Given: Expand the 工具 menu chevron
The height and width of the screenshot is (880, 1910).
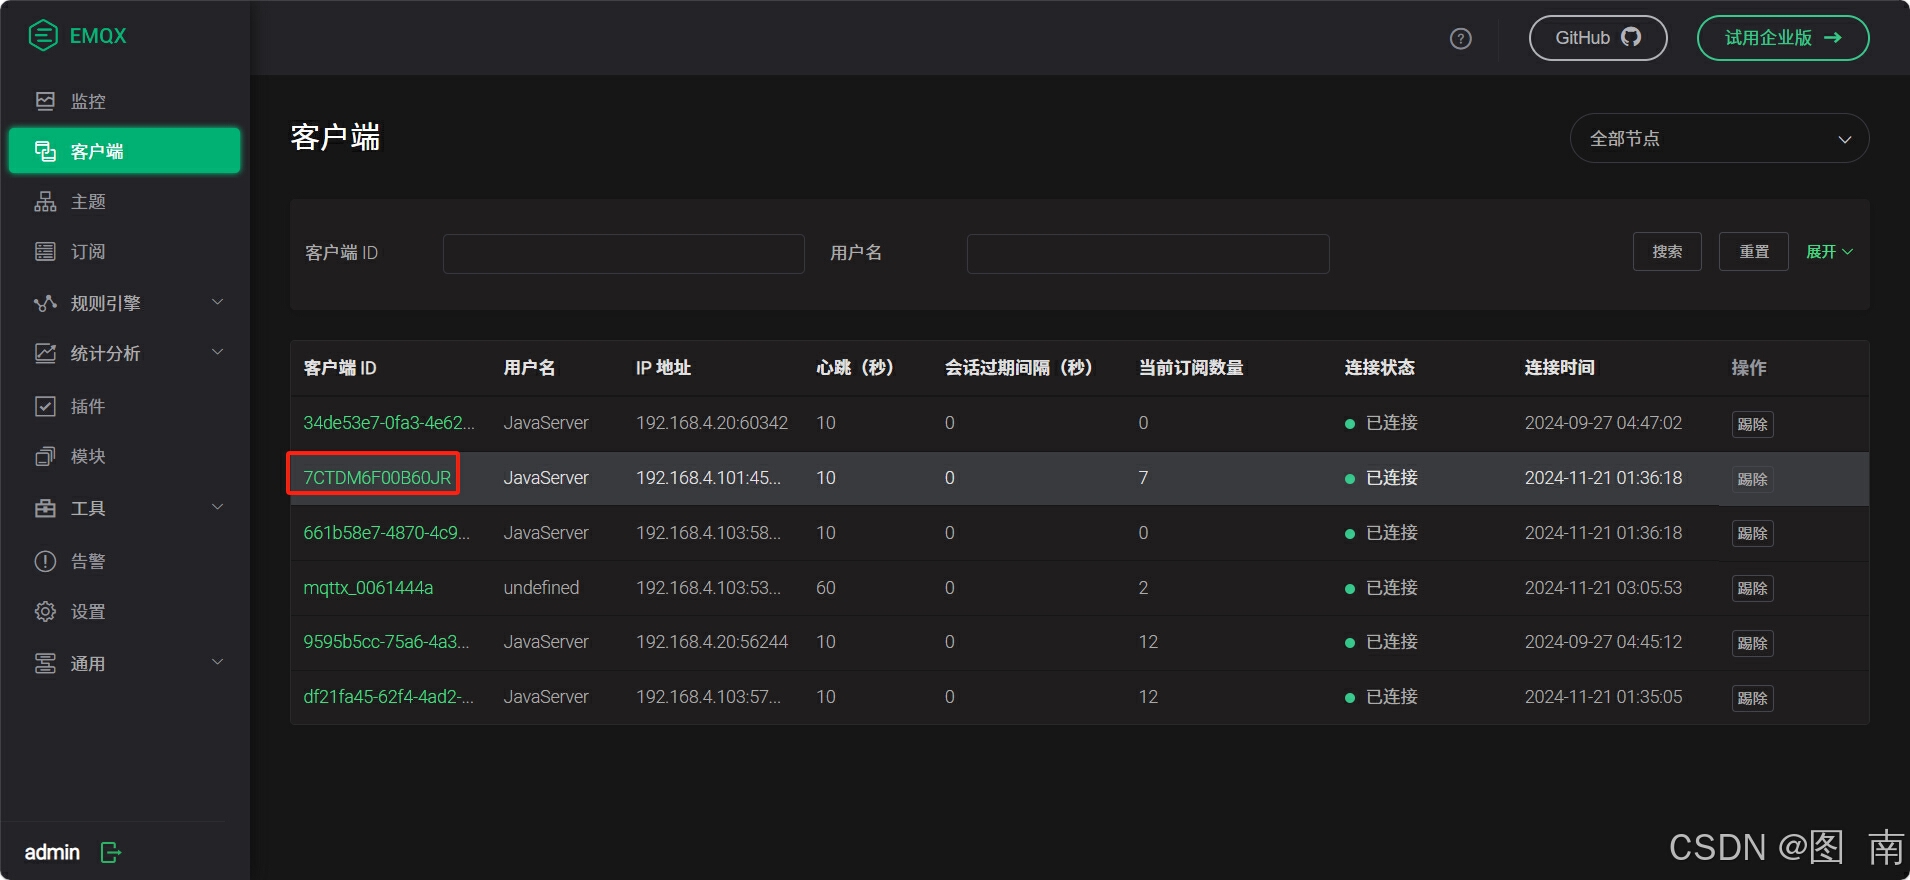Looking at the screenshot, I should (x=217, y=507).
